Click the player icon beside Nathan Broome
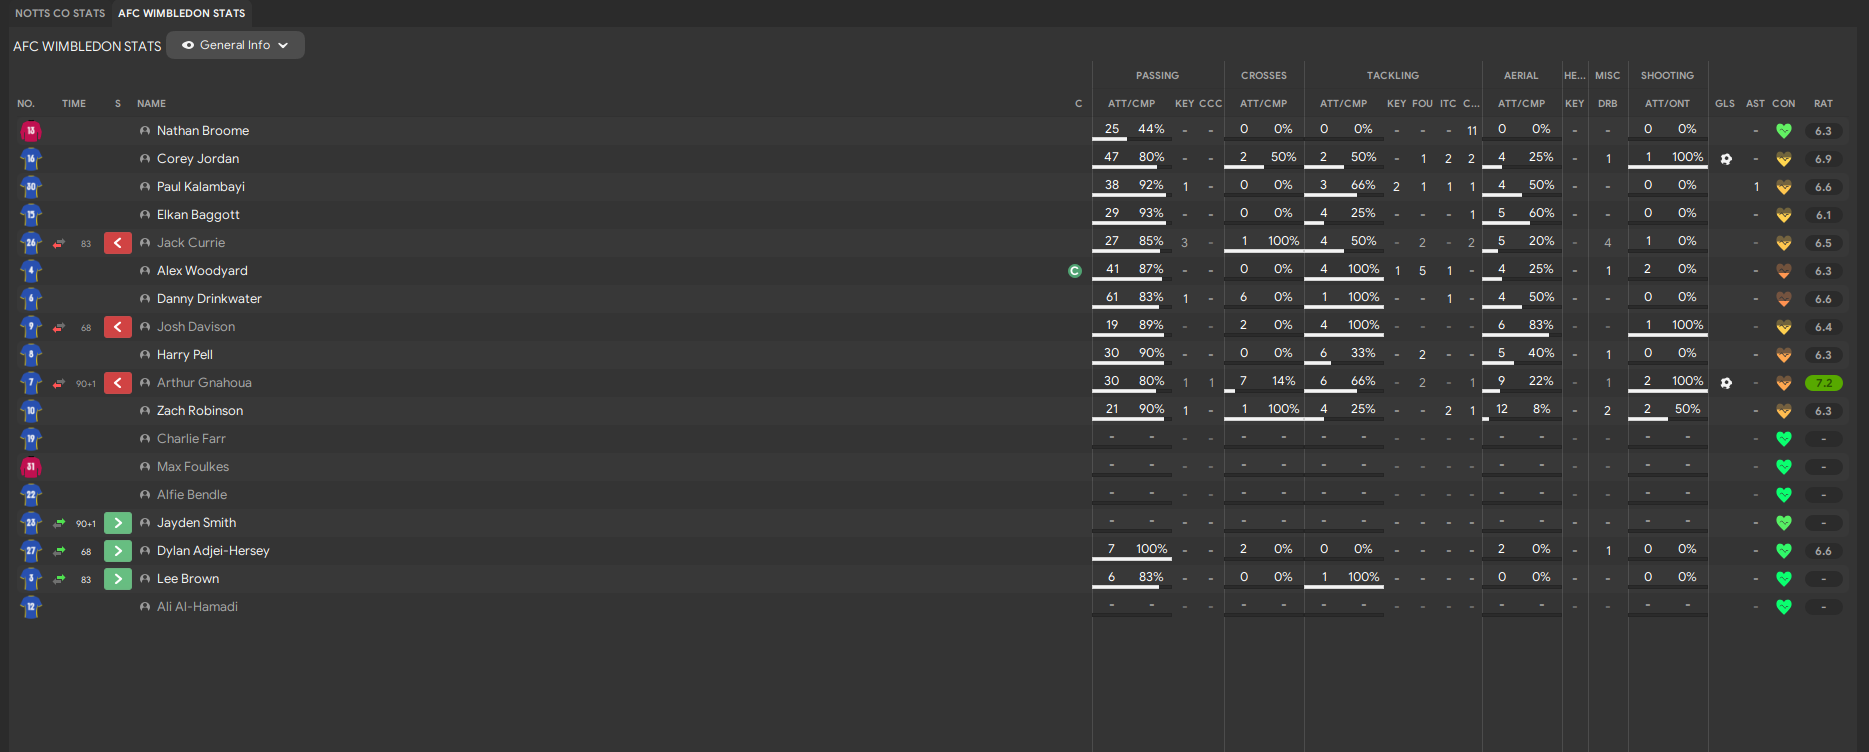The width and height of the screenshot is (1869, 752). 145,131
